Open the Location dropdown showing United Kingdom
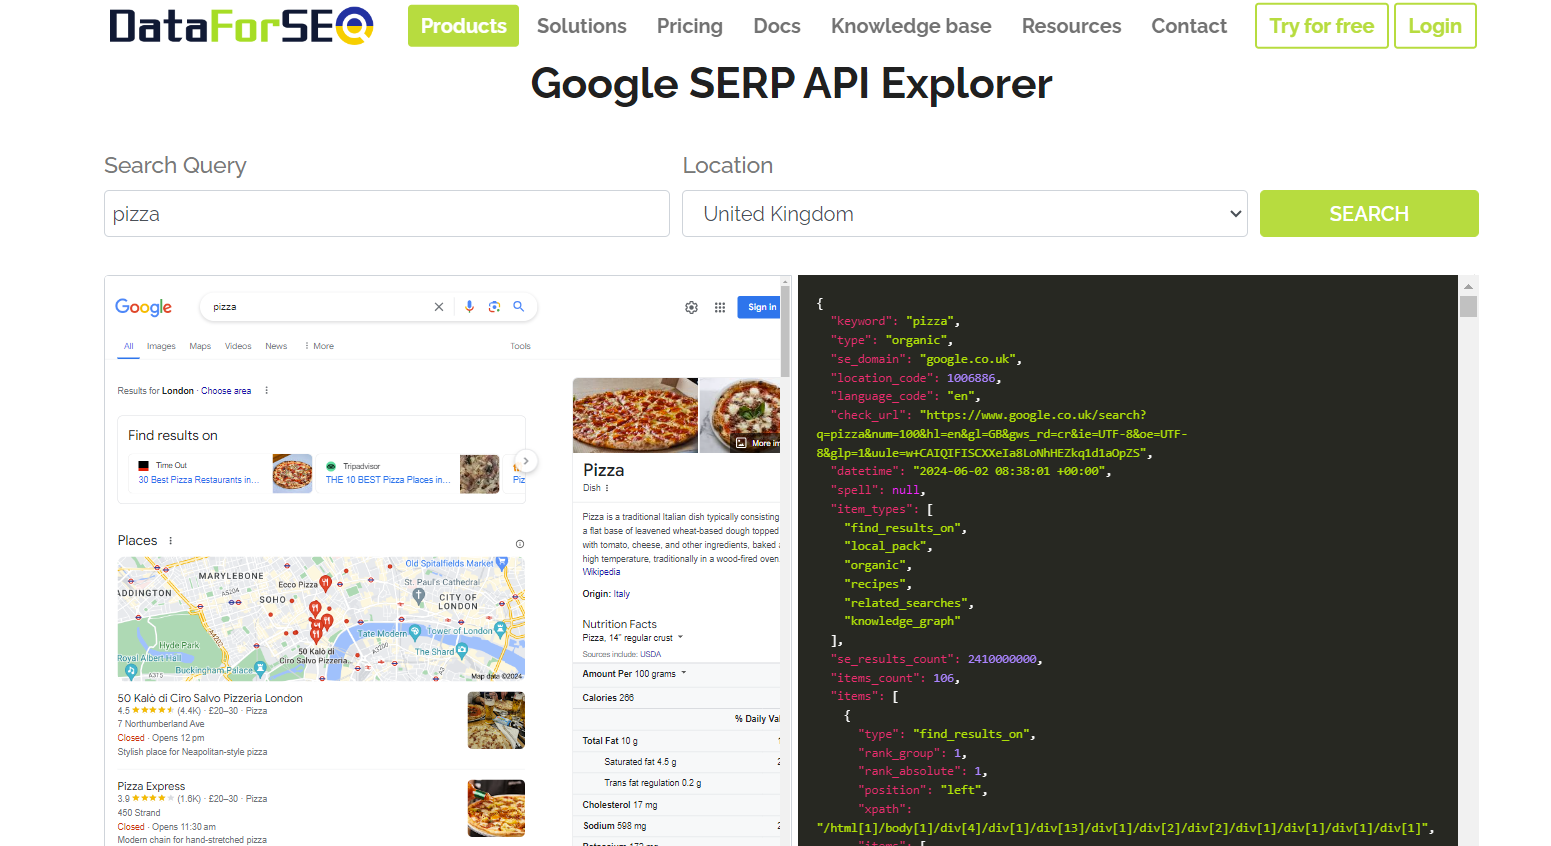1551x846 pixels. 963,213
